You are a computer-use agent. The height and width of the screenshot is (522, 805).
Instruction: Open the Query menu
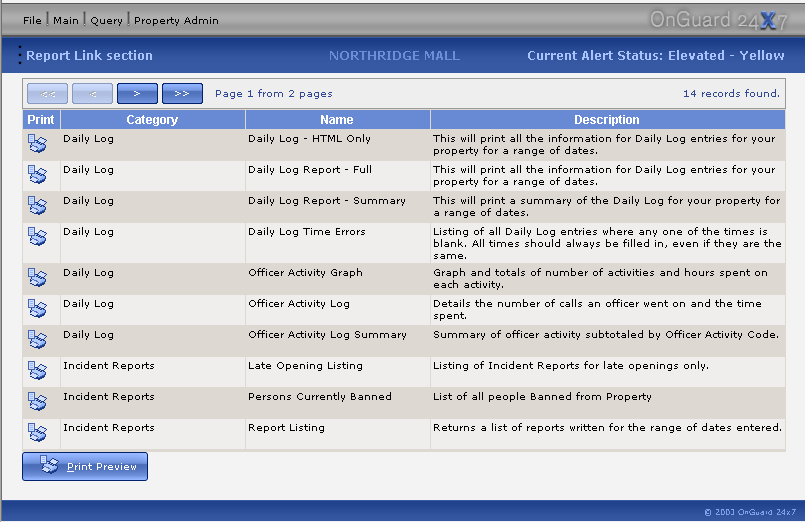(x=106, y=21)
